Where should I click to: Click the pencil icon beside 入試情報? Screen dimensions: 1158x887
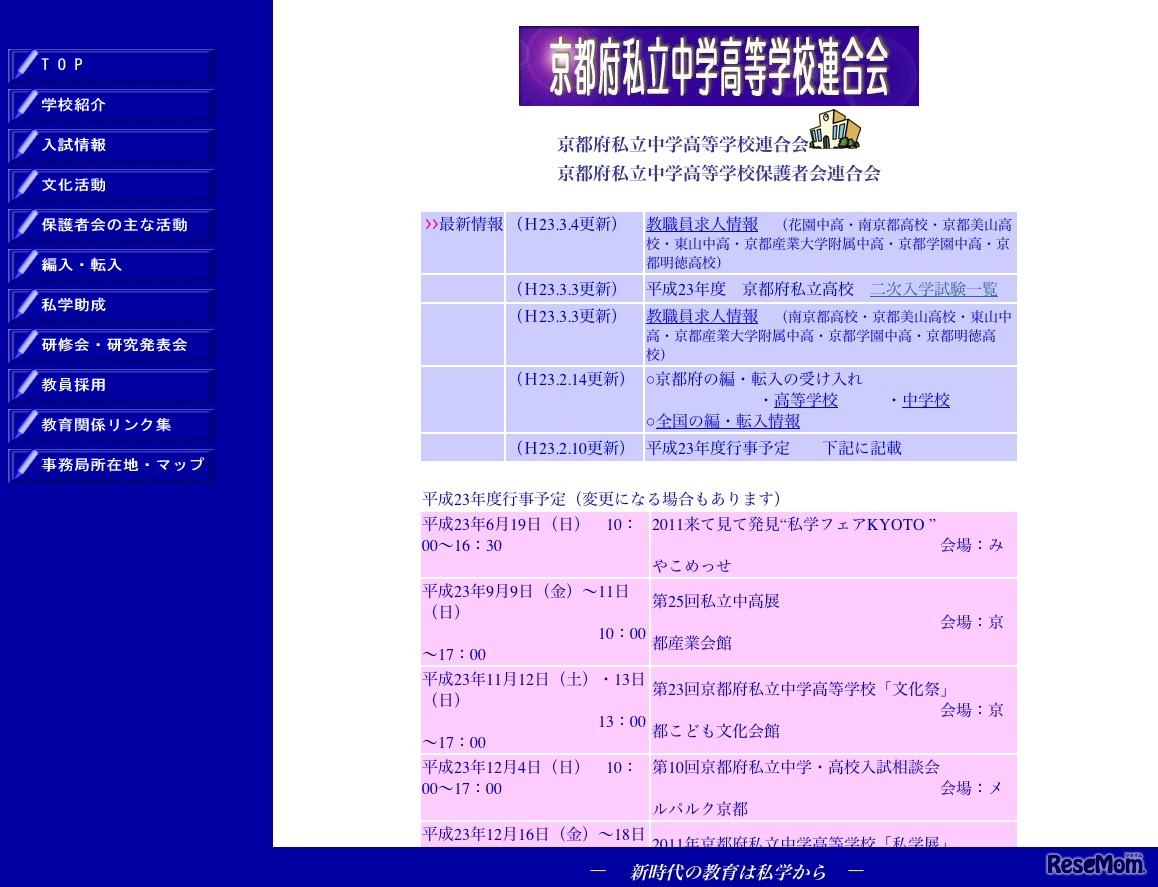pos(25,144)
